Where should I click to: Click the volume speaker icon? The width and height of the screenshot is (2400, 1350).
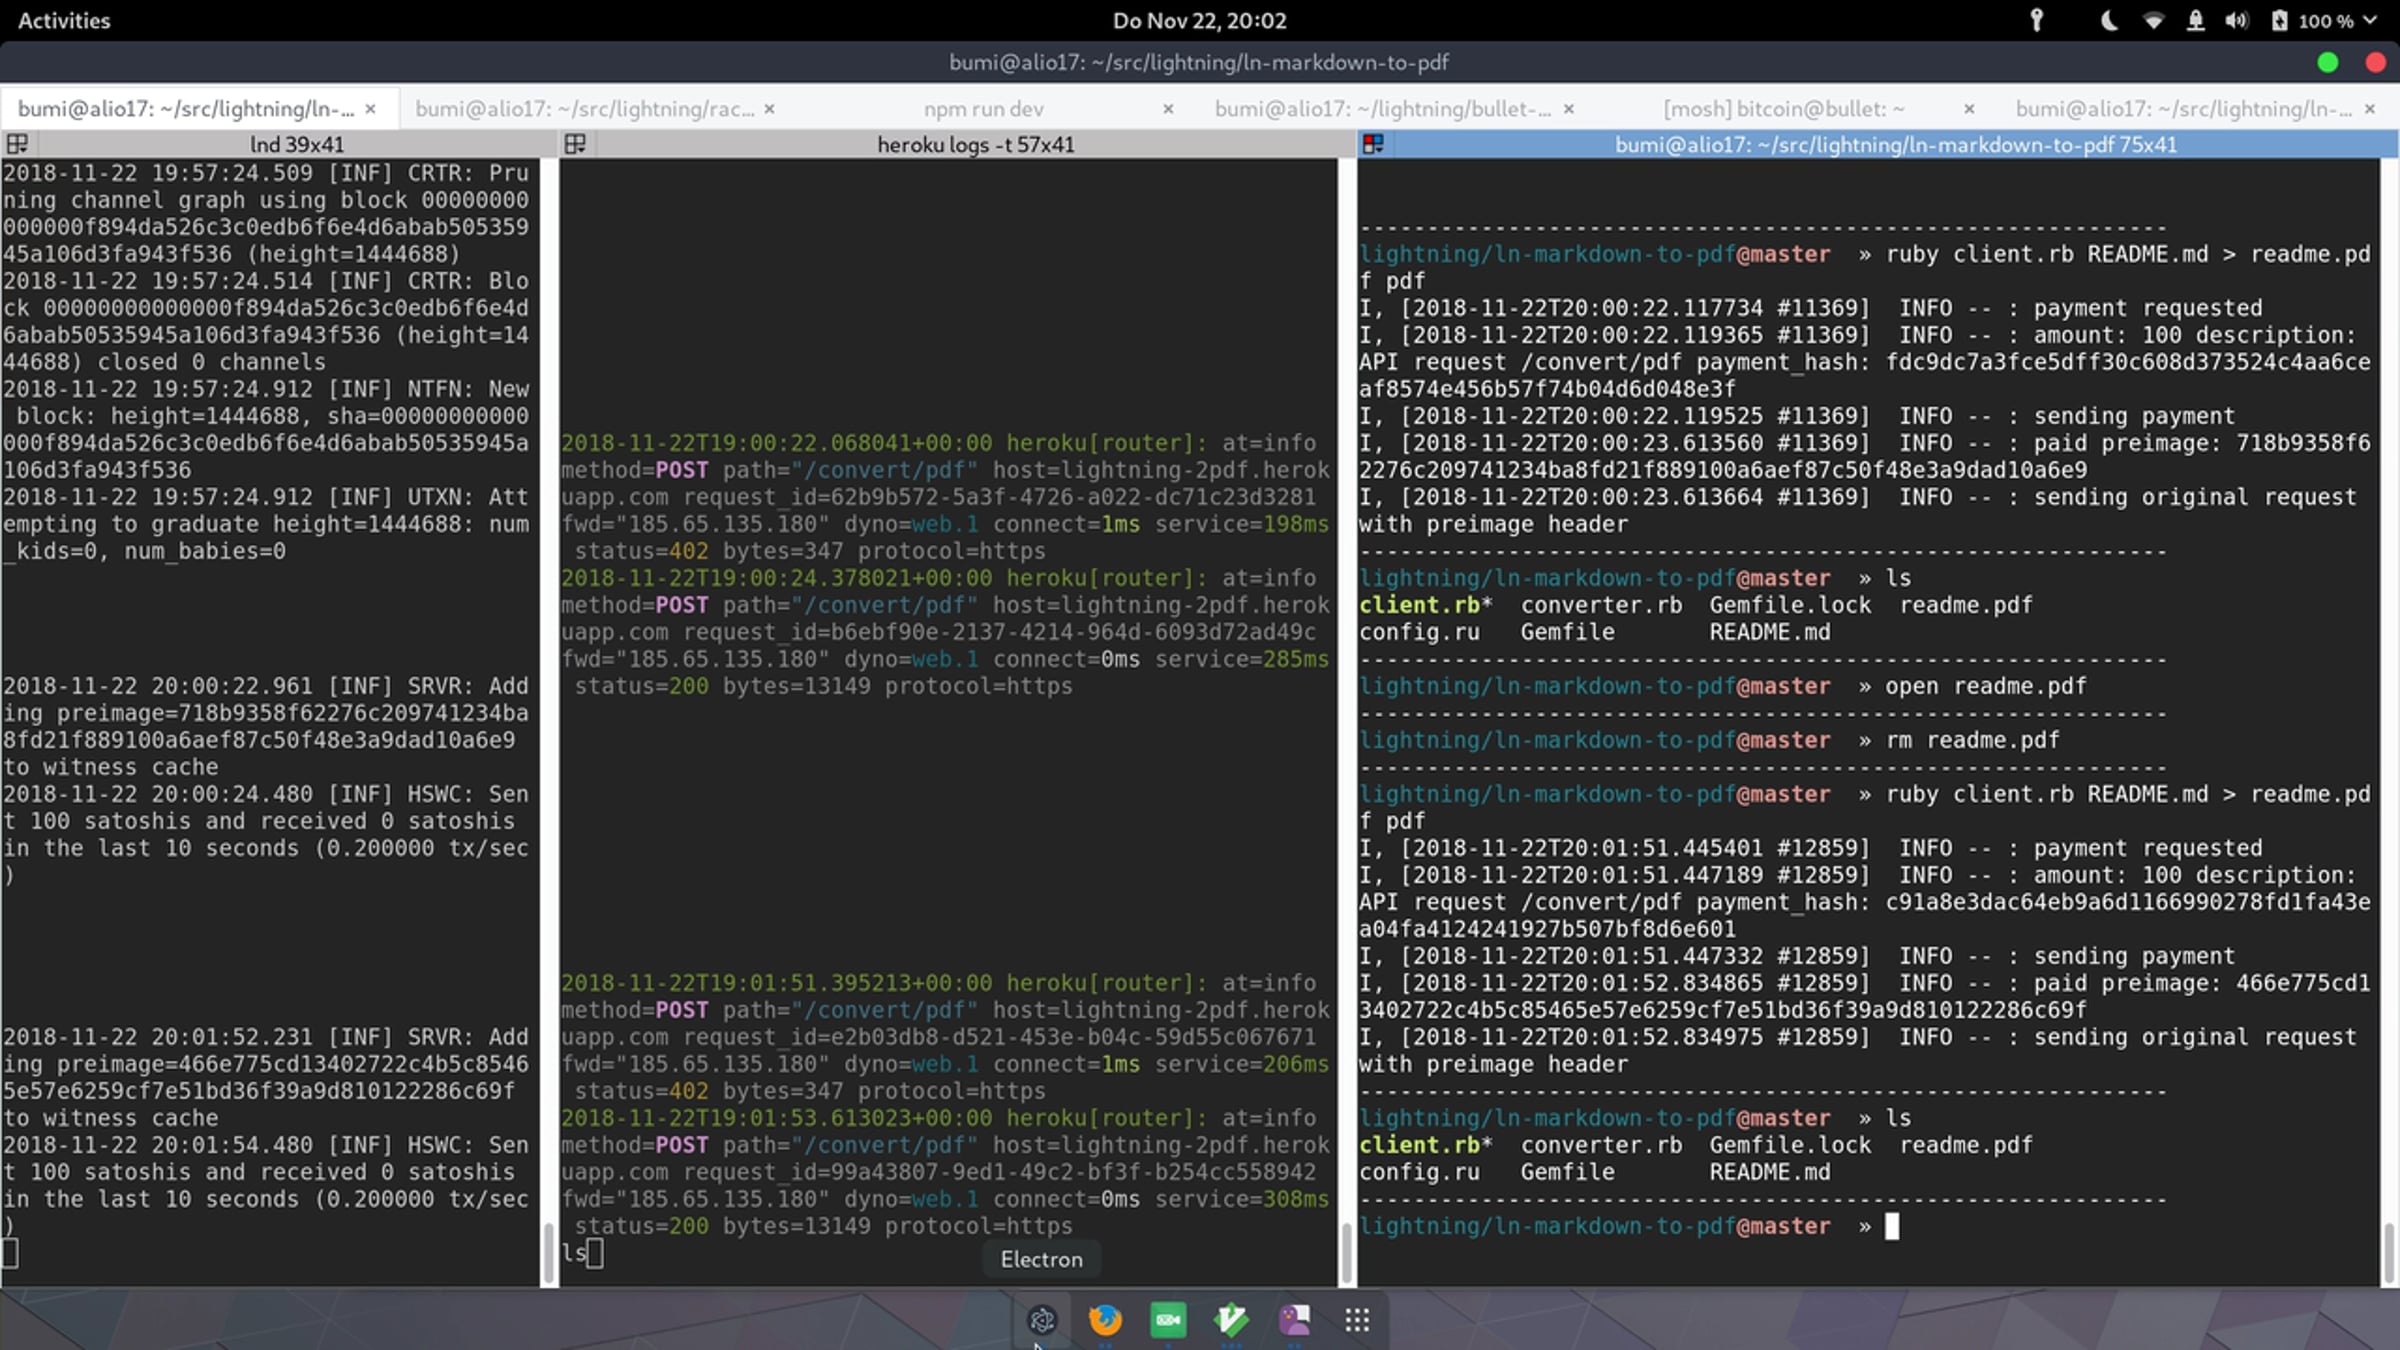coord(2237,21)
